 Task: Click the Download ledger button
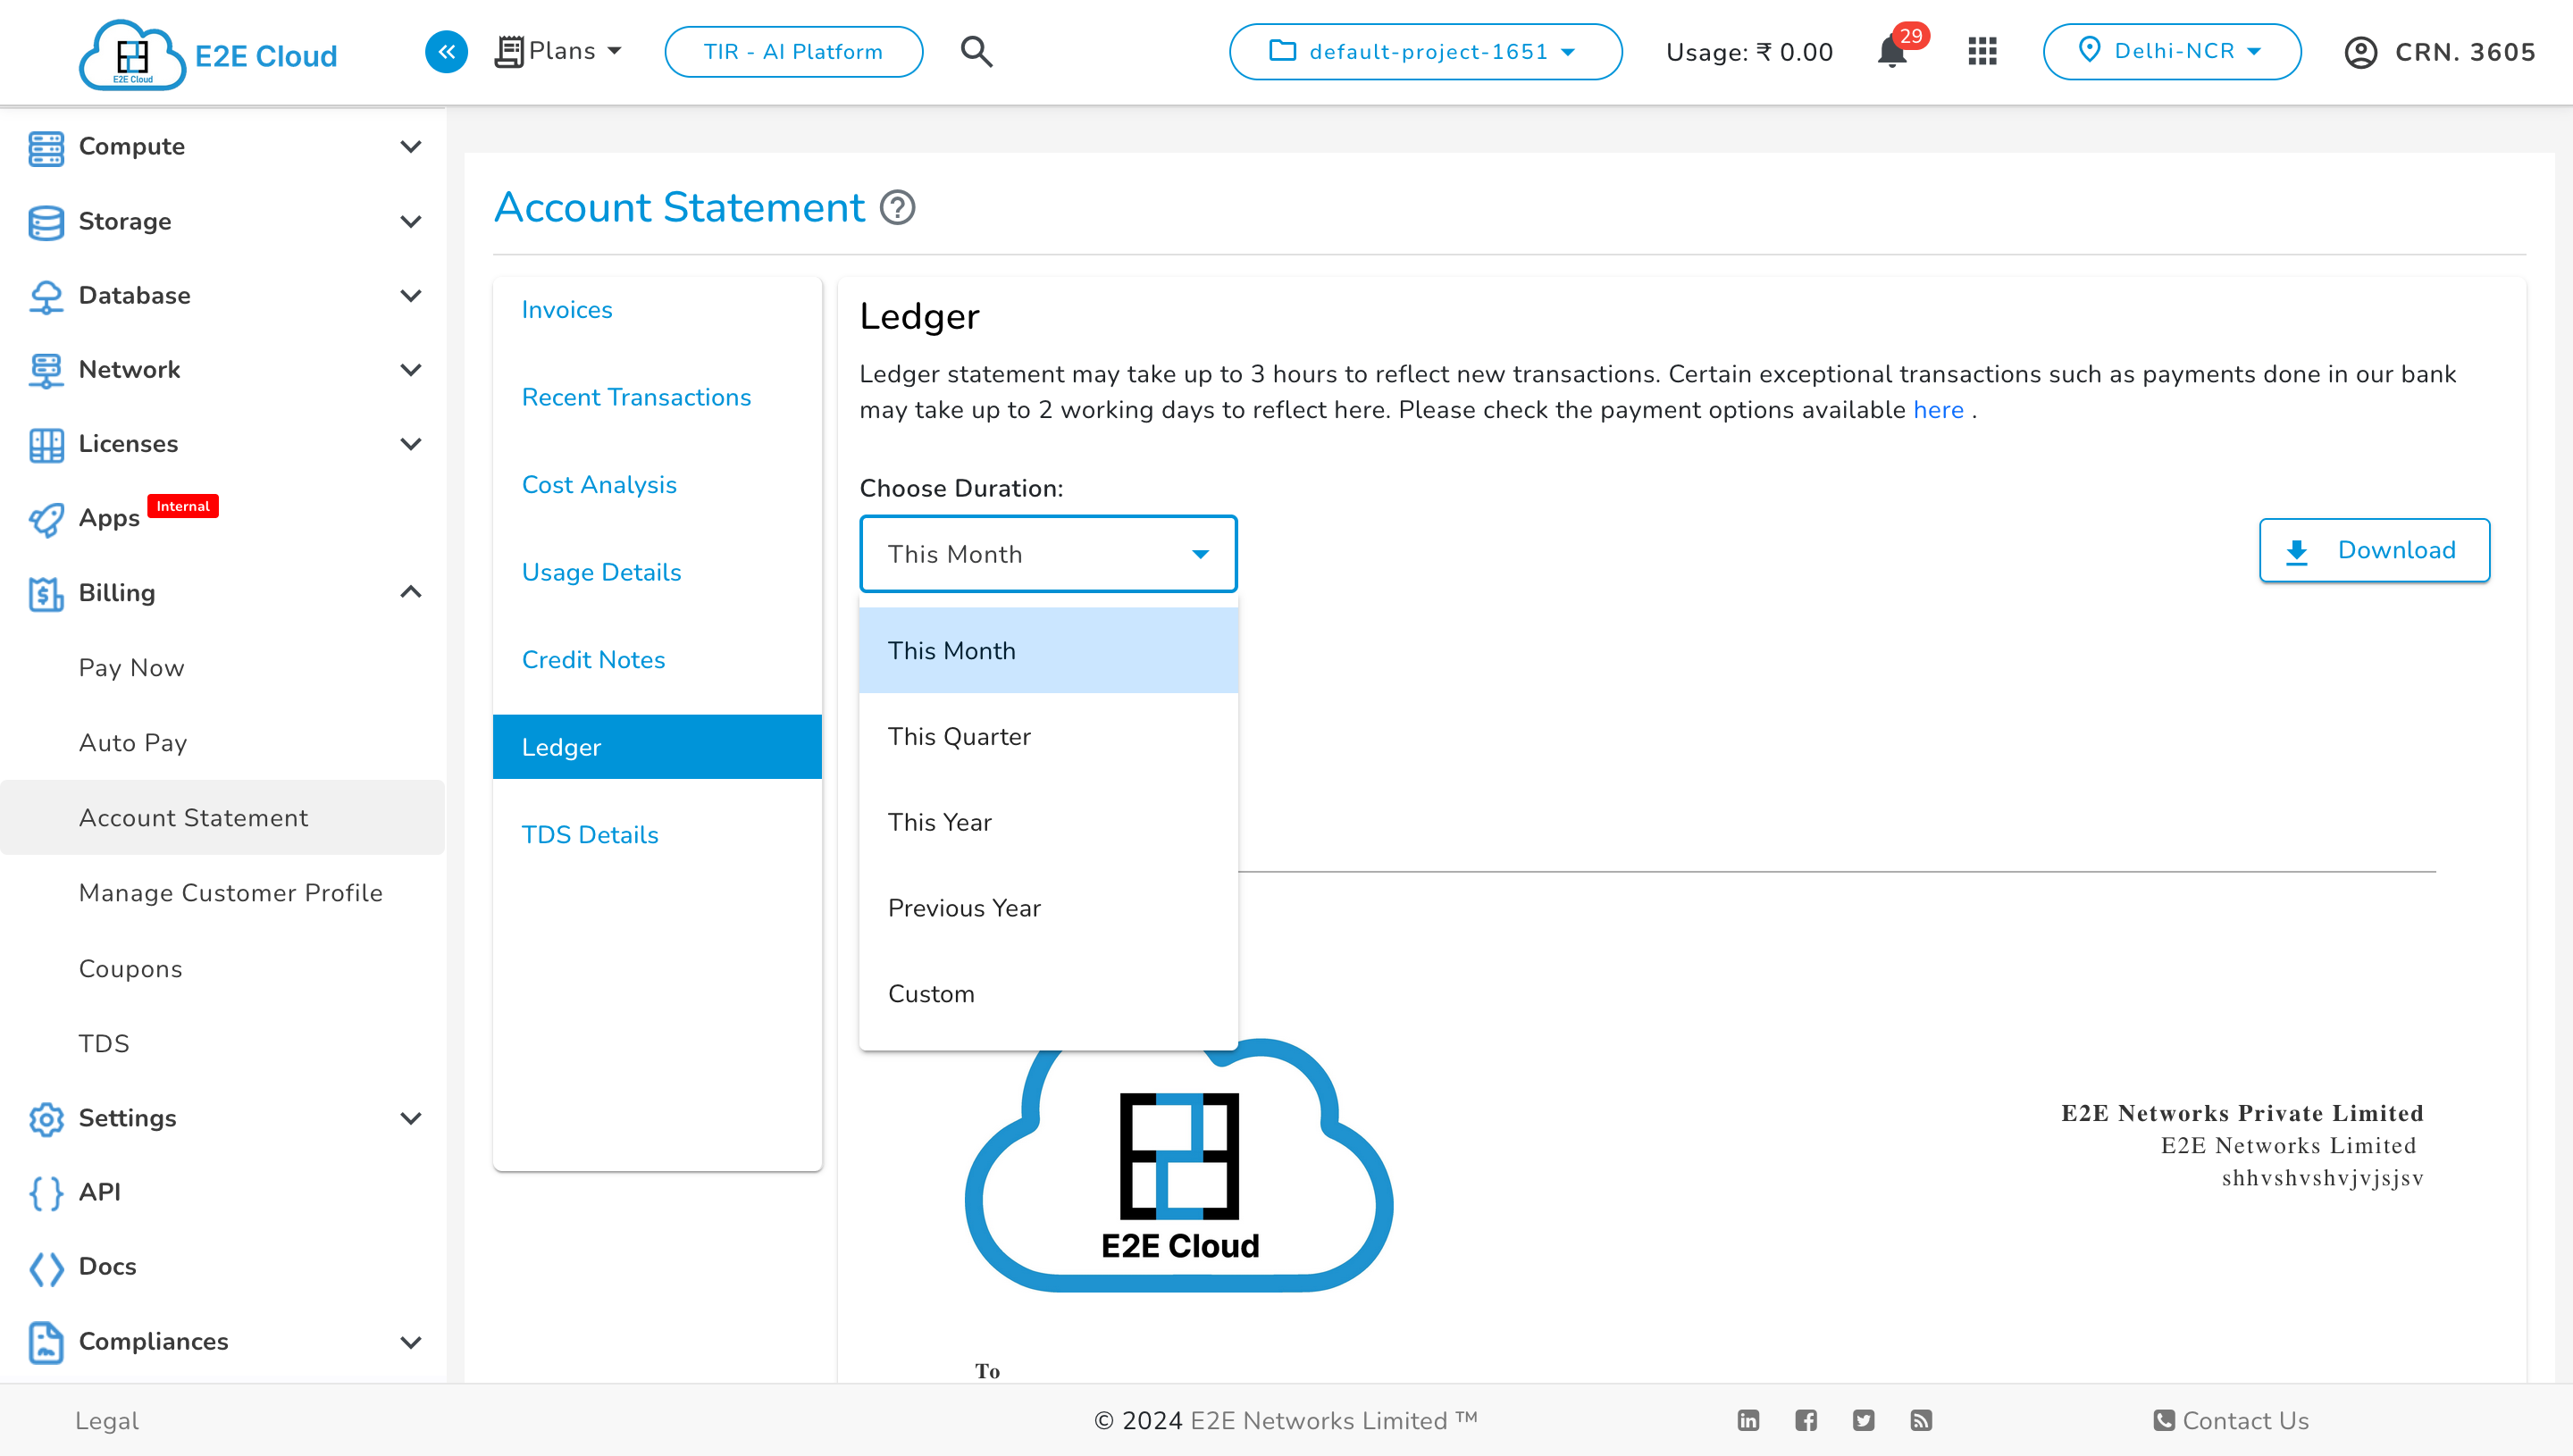pyautogui.click(x=2374, y=550)
